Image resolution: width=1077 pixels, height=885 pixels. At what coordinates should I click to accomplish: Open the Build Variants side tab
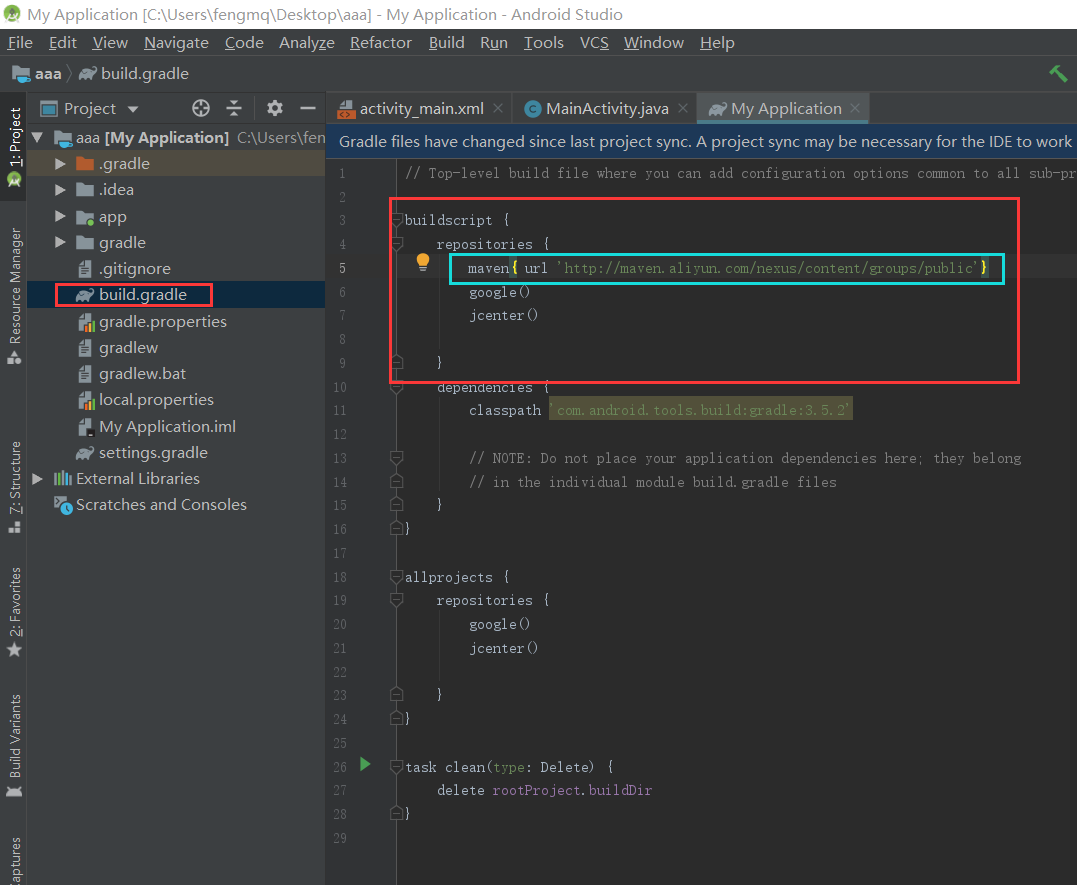point(14,746)
